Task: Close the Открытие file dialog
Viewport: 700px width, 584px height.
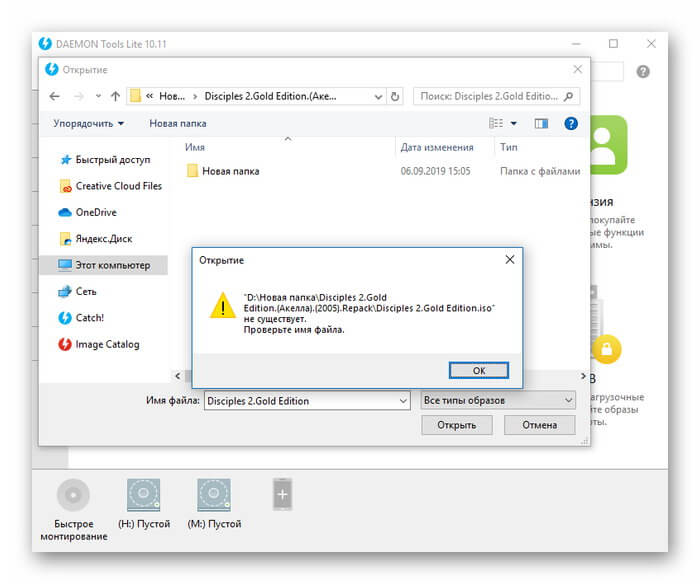Action: 578,69
